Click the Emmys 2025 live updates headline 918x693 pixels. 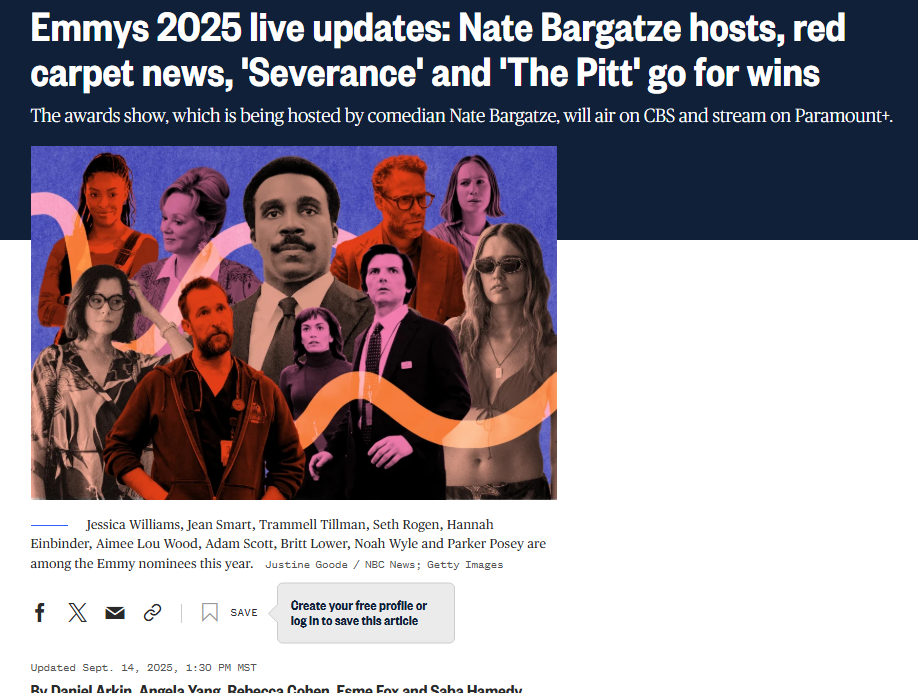[438, 50]
